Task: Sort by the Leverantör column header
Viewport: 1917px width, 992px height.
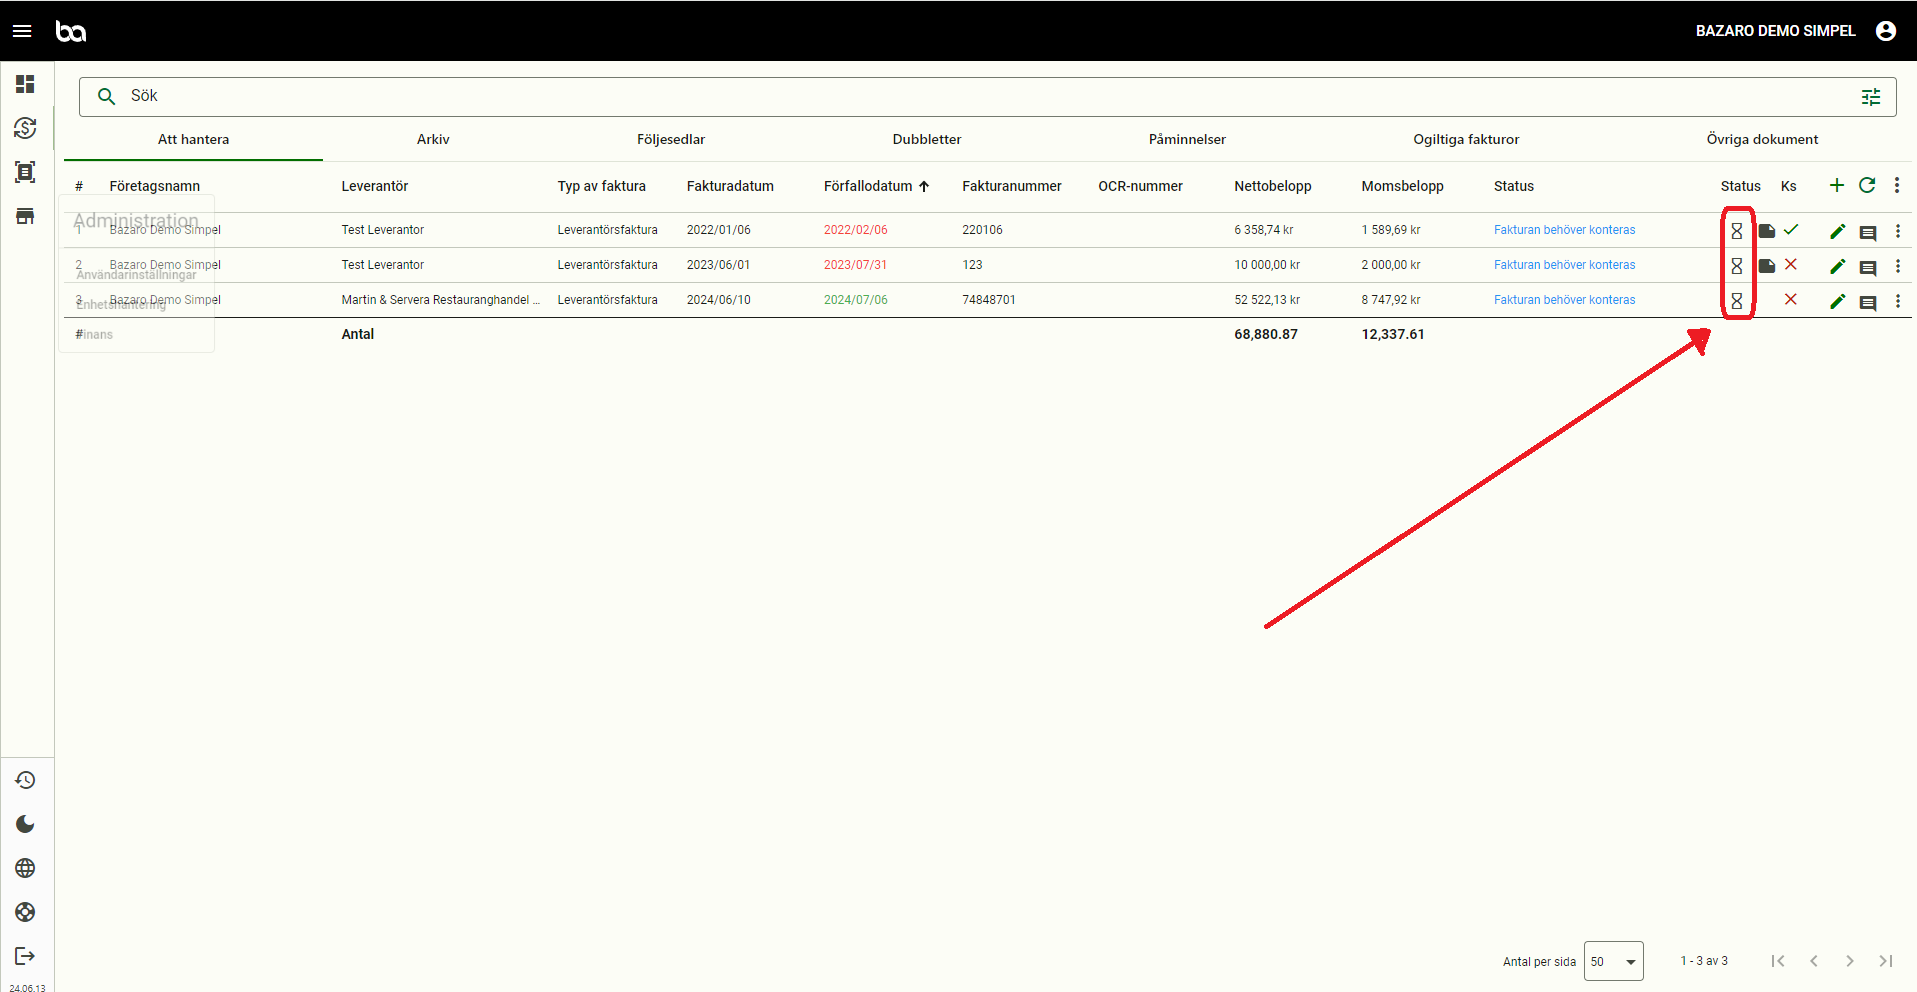Action: point(375,186)
